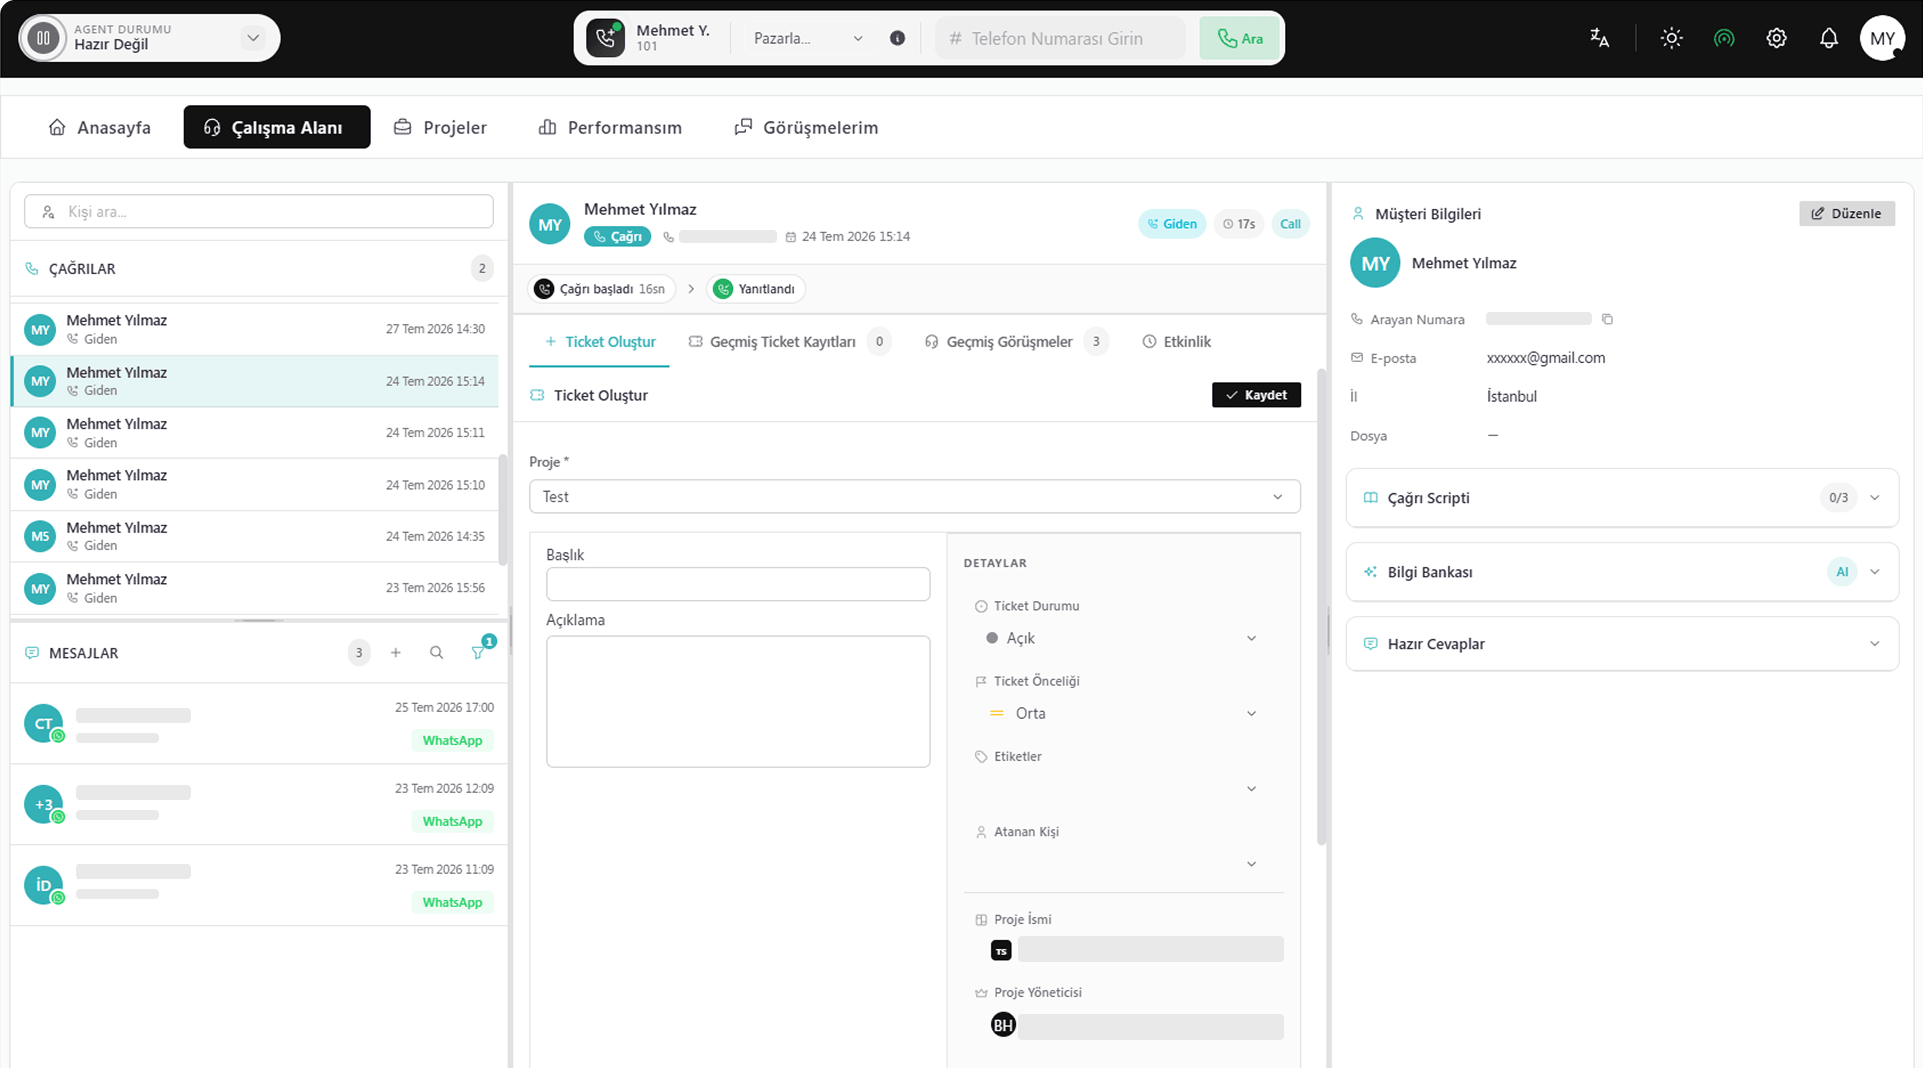Select the 24 Tem 2026 14:35 call
1923x1068 pixels.
tap(255, 536)
